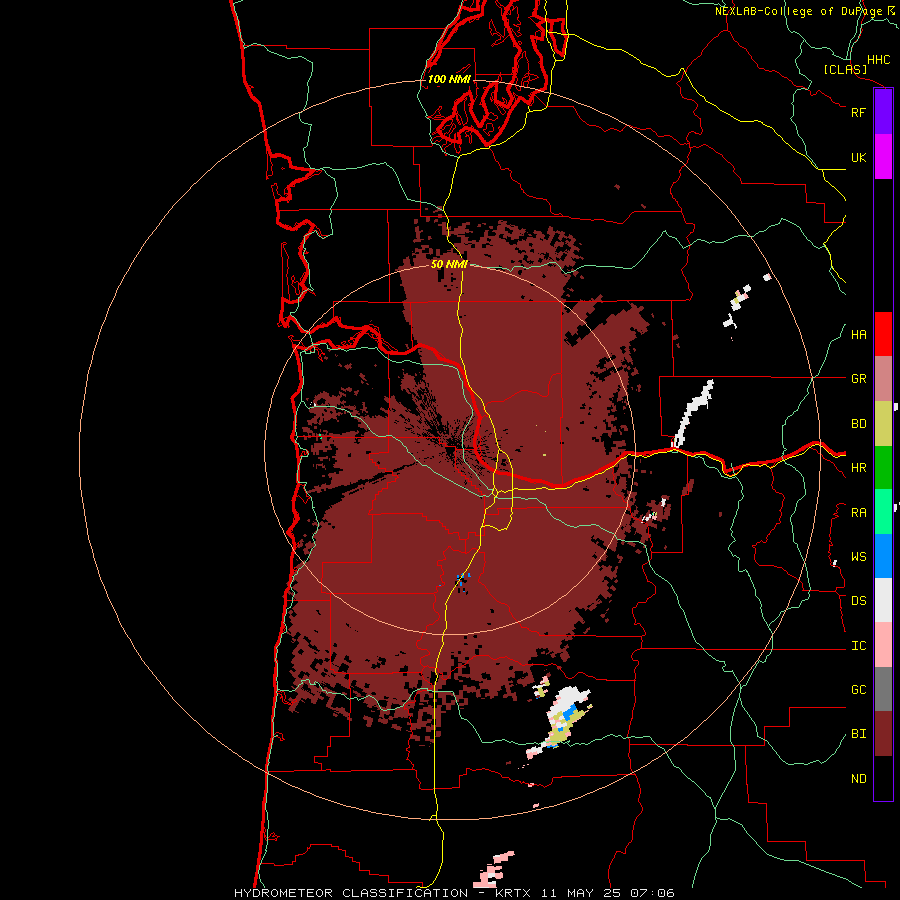Click the 'BD' legend label text
The image size is (900, 900).
(858, 424)
